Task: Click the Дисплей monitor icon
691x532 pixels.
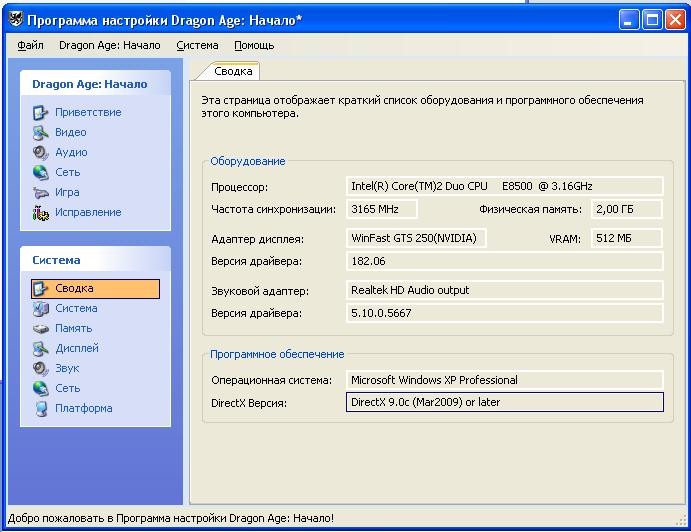Action: (41, 349)
